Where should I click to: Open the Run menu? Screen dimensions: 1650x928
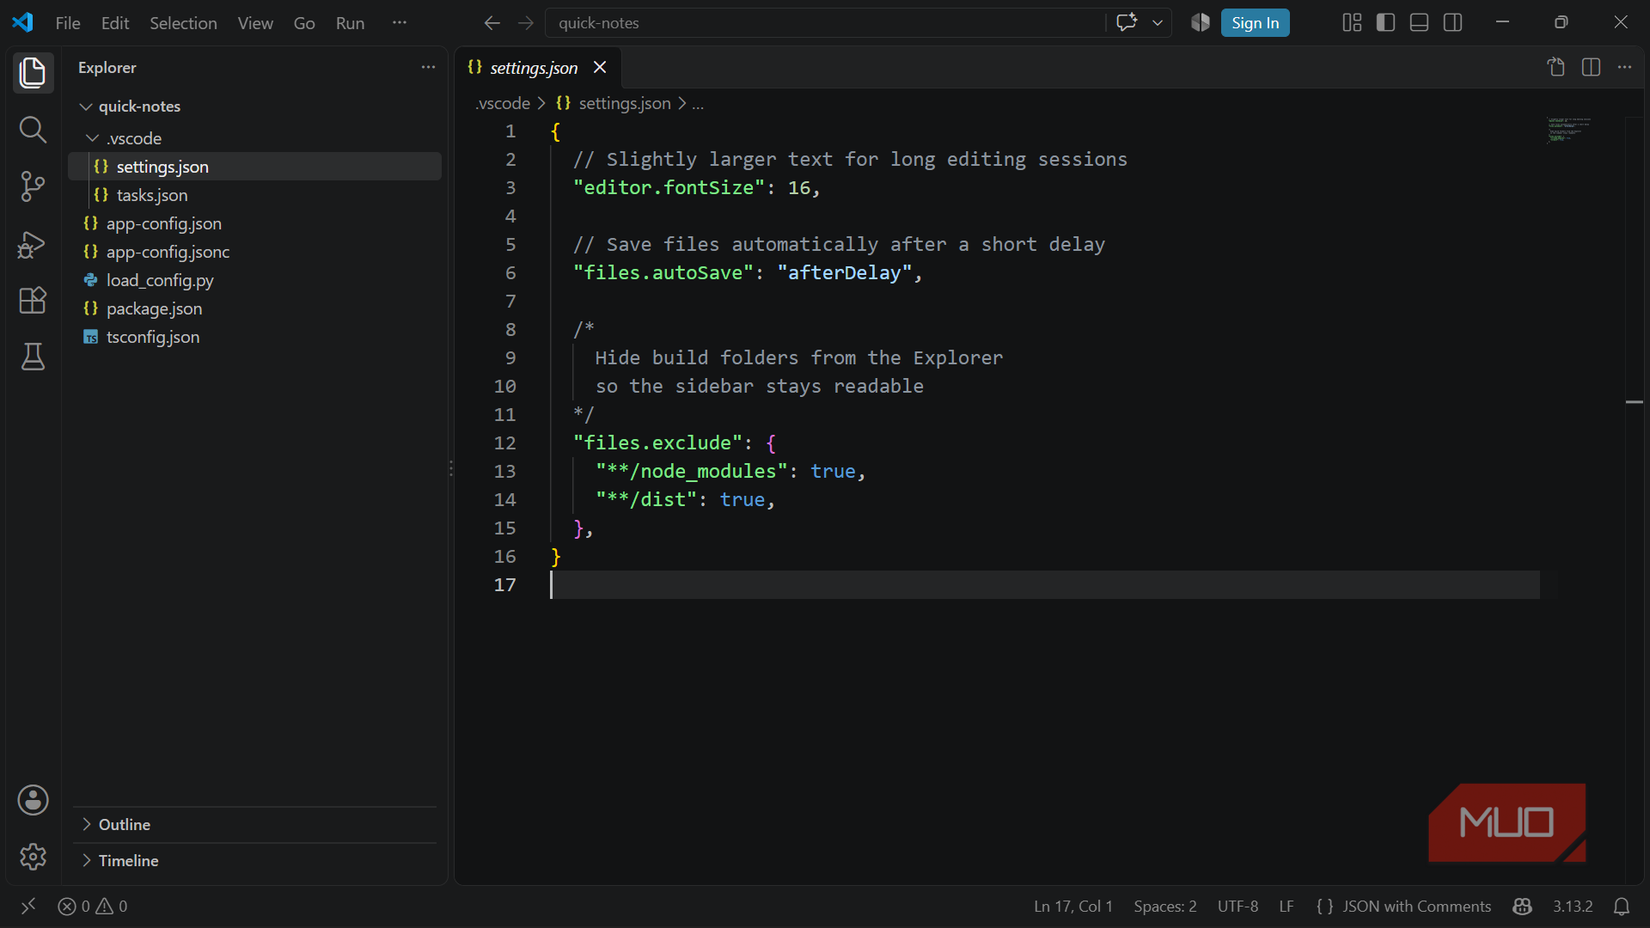coord(350,23)
